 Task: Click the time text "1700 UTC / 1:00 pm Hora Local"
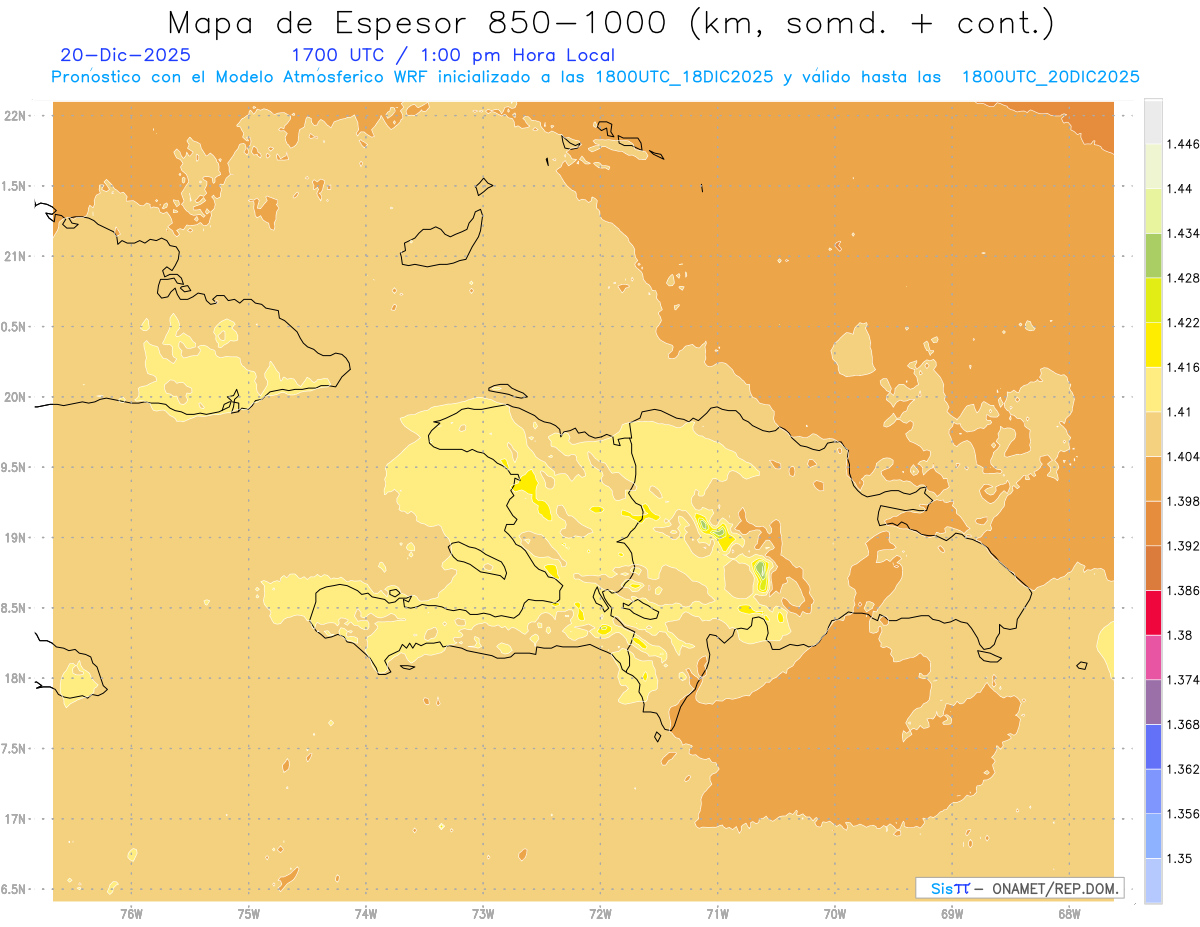(x=453, y=56)
